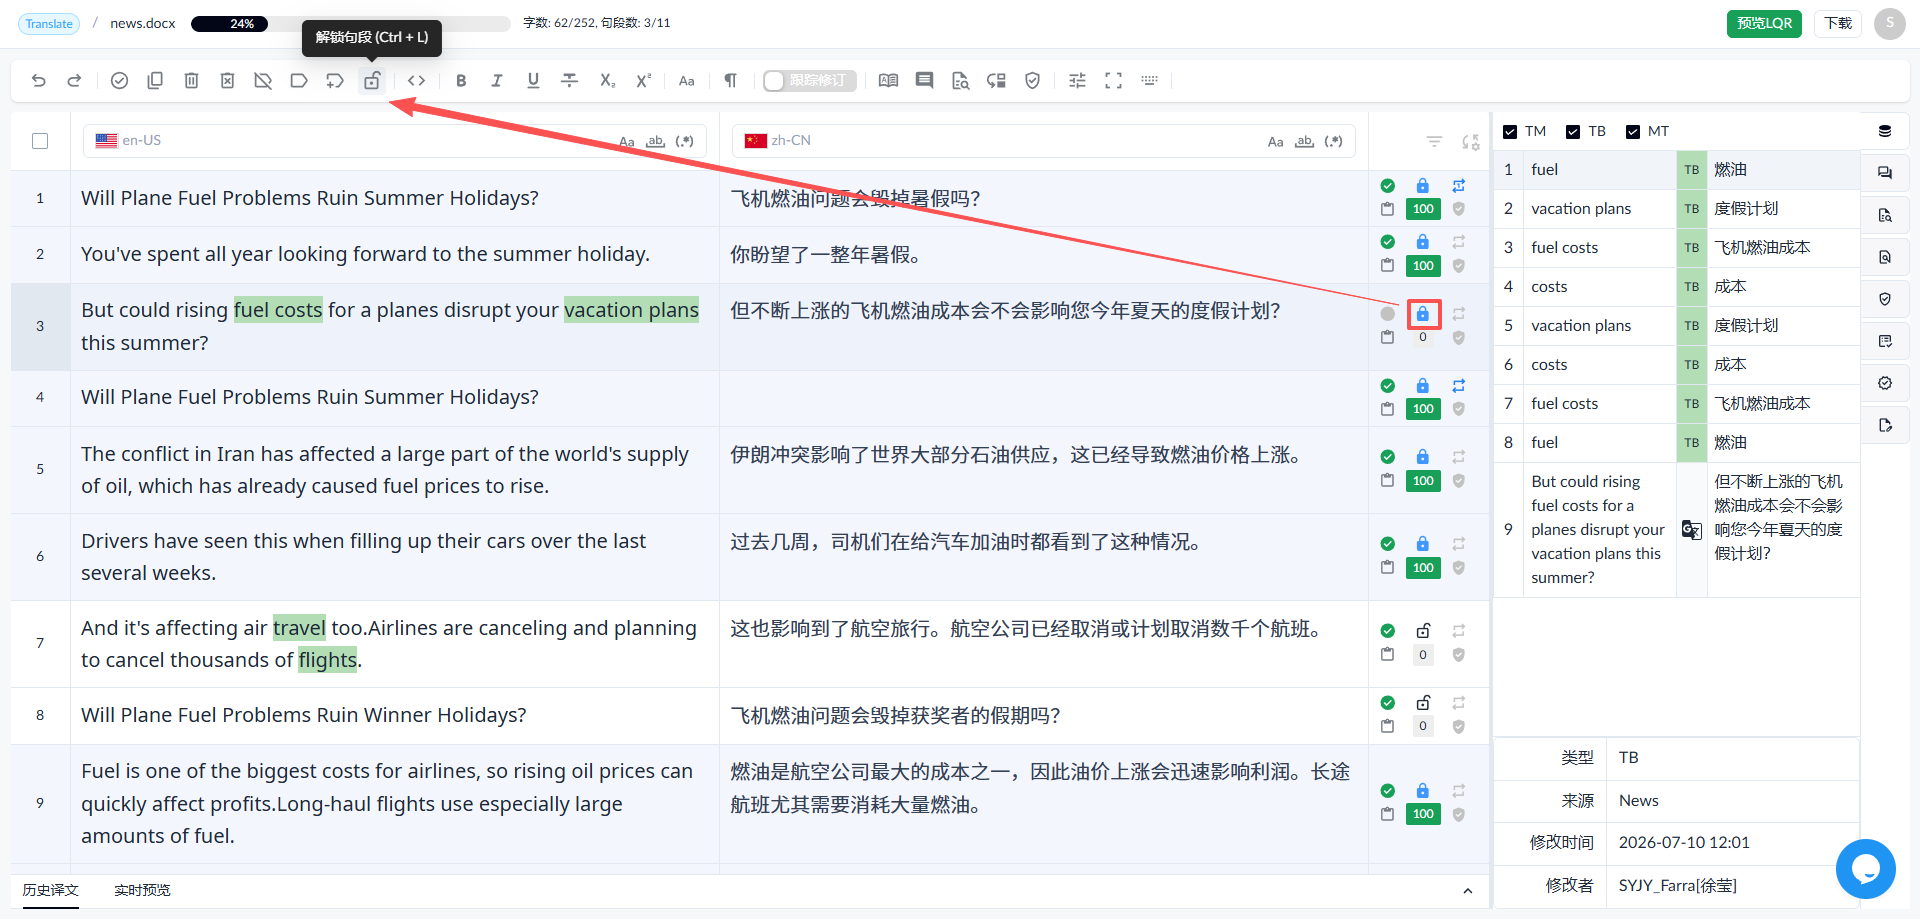Apply bold formatting
This screenshot has height=919, width=1920.
coord(461,81)
